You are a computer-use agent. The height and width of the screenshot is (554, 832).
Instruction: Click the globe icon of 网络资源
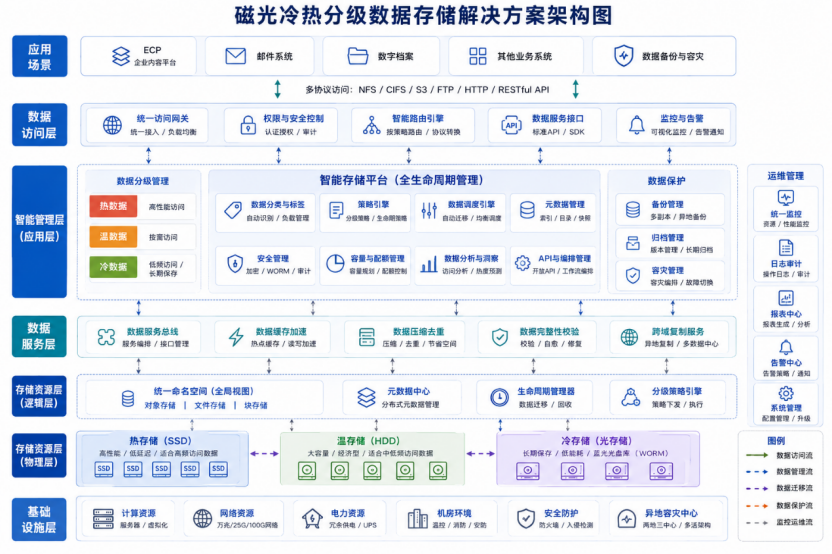point(202,518)
